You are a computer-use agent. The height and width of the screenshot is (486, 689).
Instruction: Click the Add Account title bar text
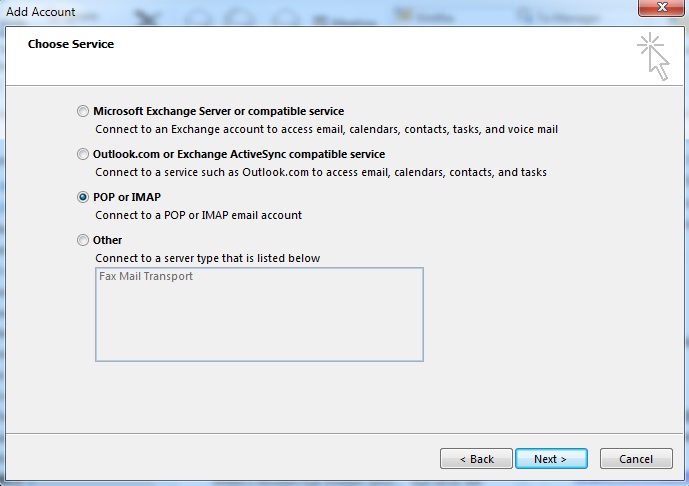point(40,11)
